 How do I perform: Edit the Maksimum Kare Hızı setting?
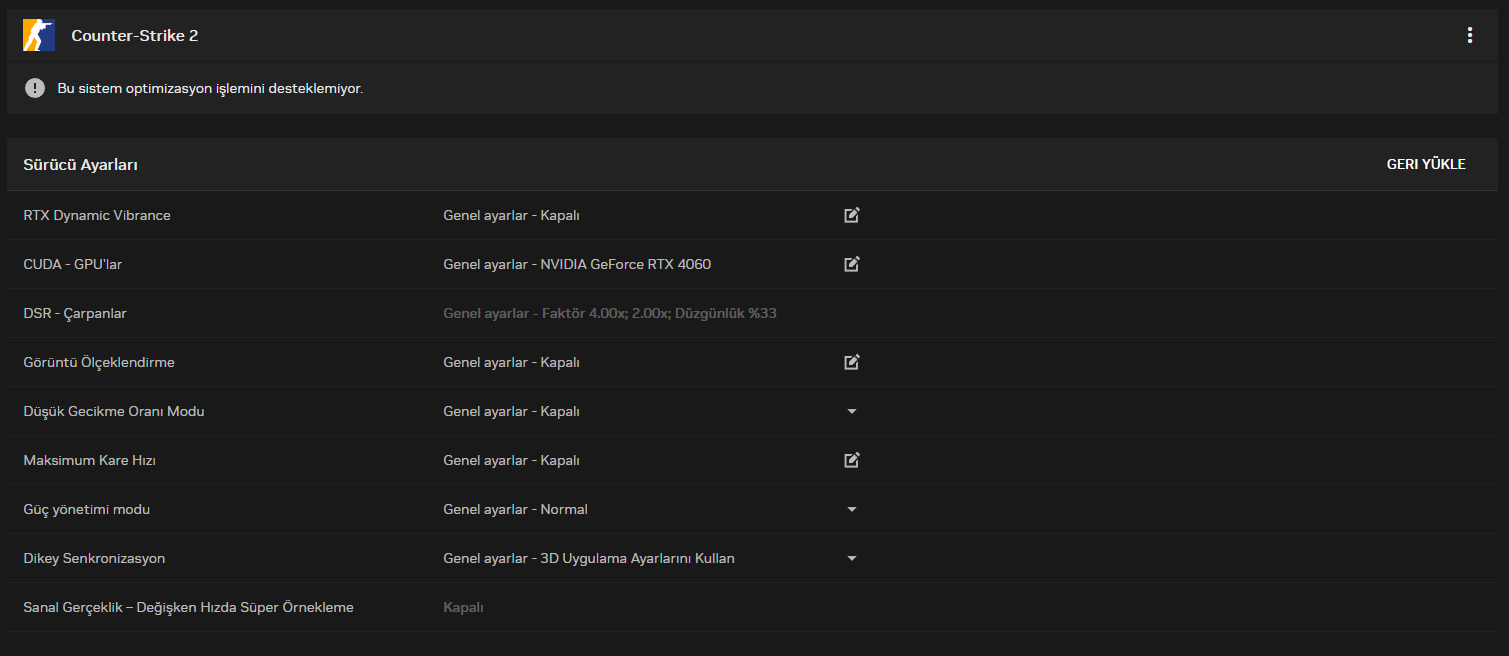[852, 460]
